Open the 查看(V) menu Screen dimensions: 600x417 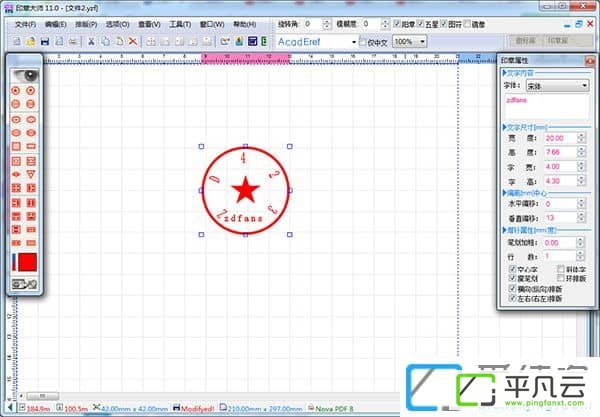click(149, 24)
